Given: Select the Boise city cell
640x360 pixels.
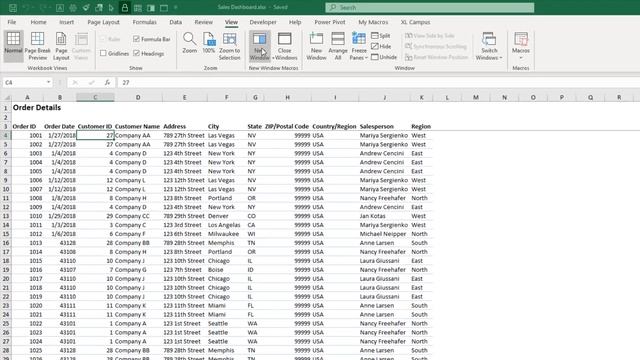Looking at the screenshot, I should click(x=227, y=270).
